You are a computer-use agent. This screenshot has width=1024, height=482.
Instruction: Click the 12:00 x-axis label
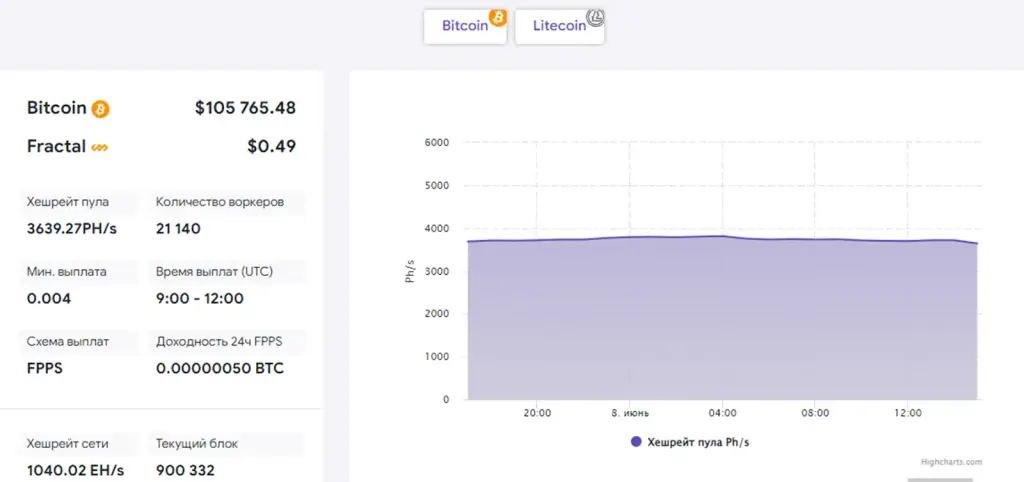coord(908,413)
